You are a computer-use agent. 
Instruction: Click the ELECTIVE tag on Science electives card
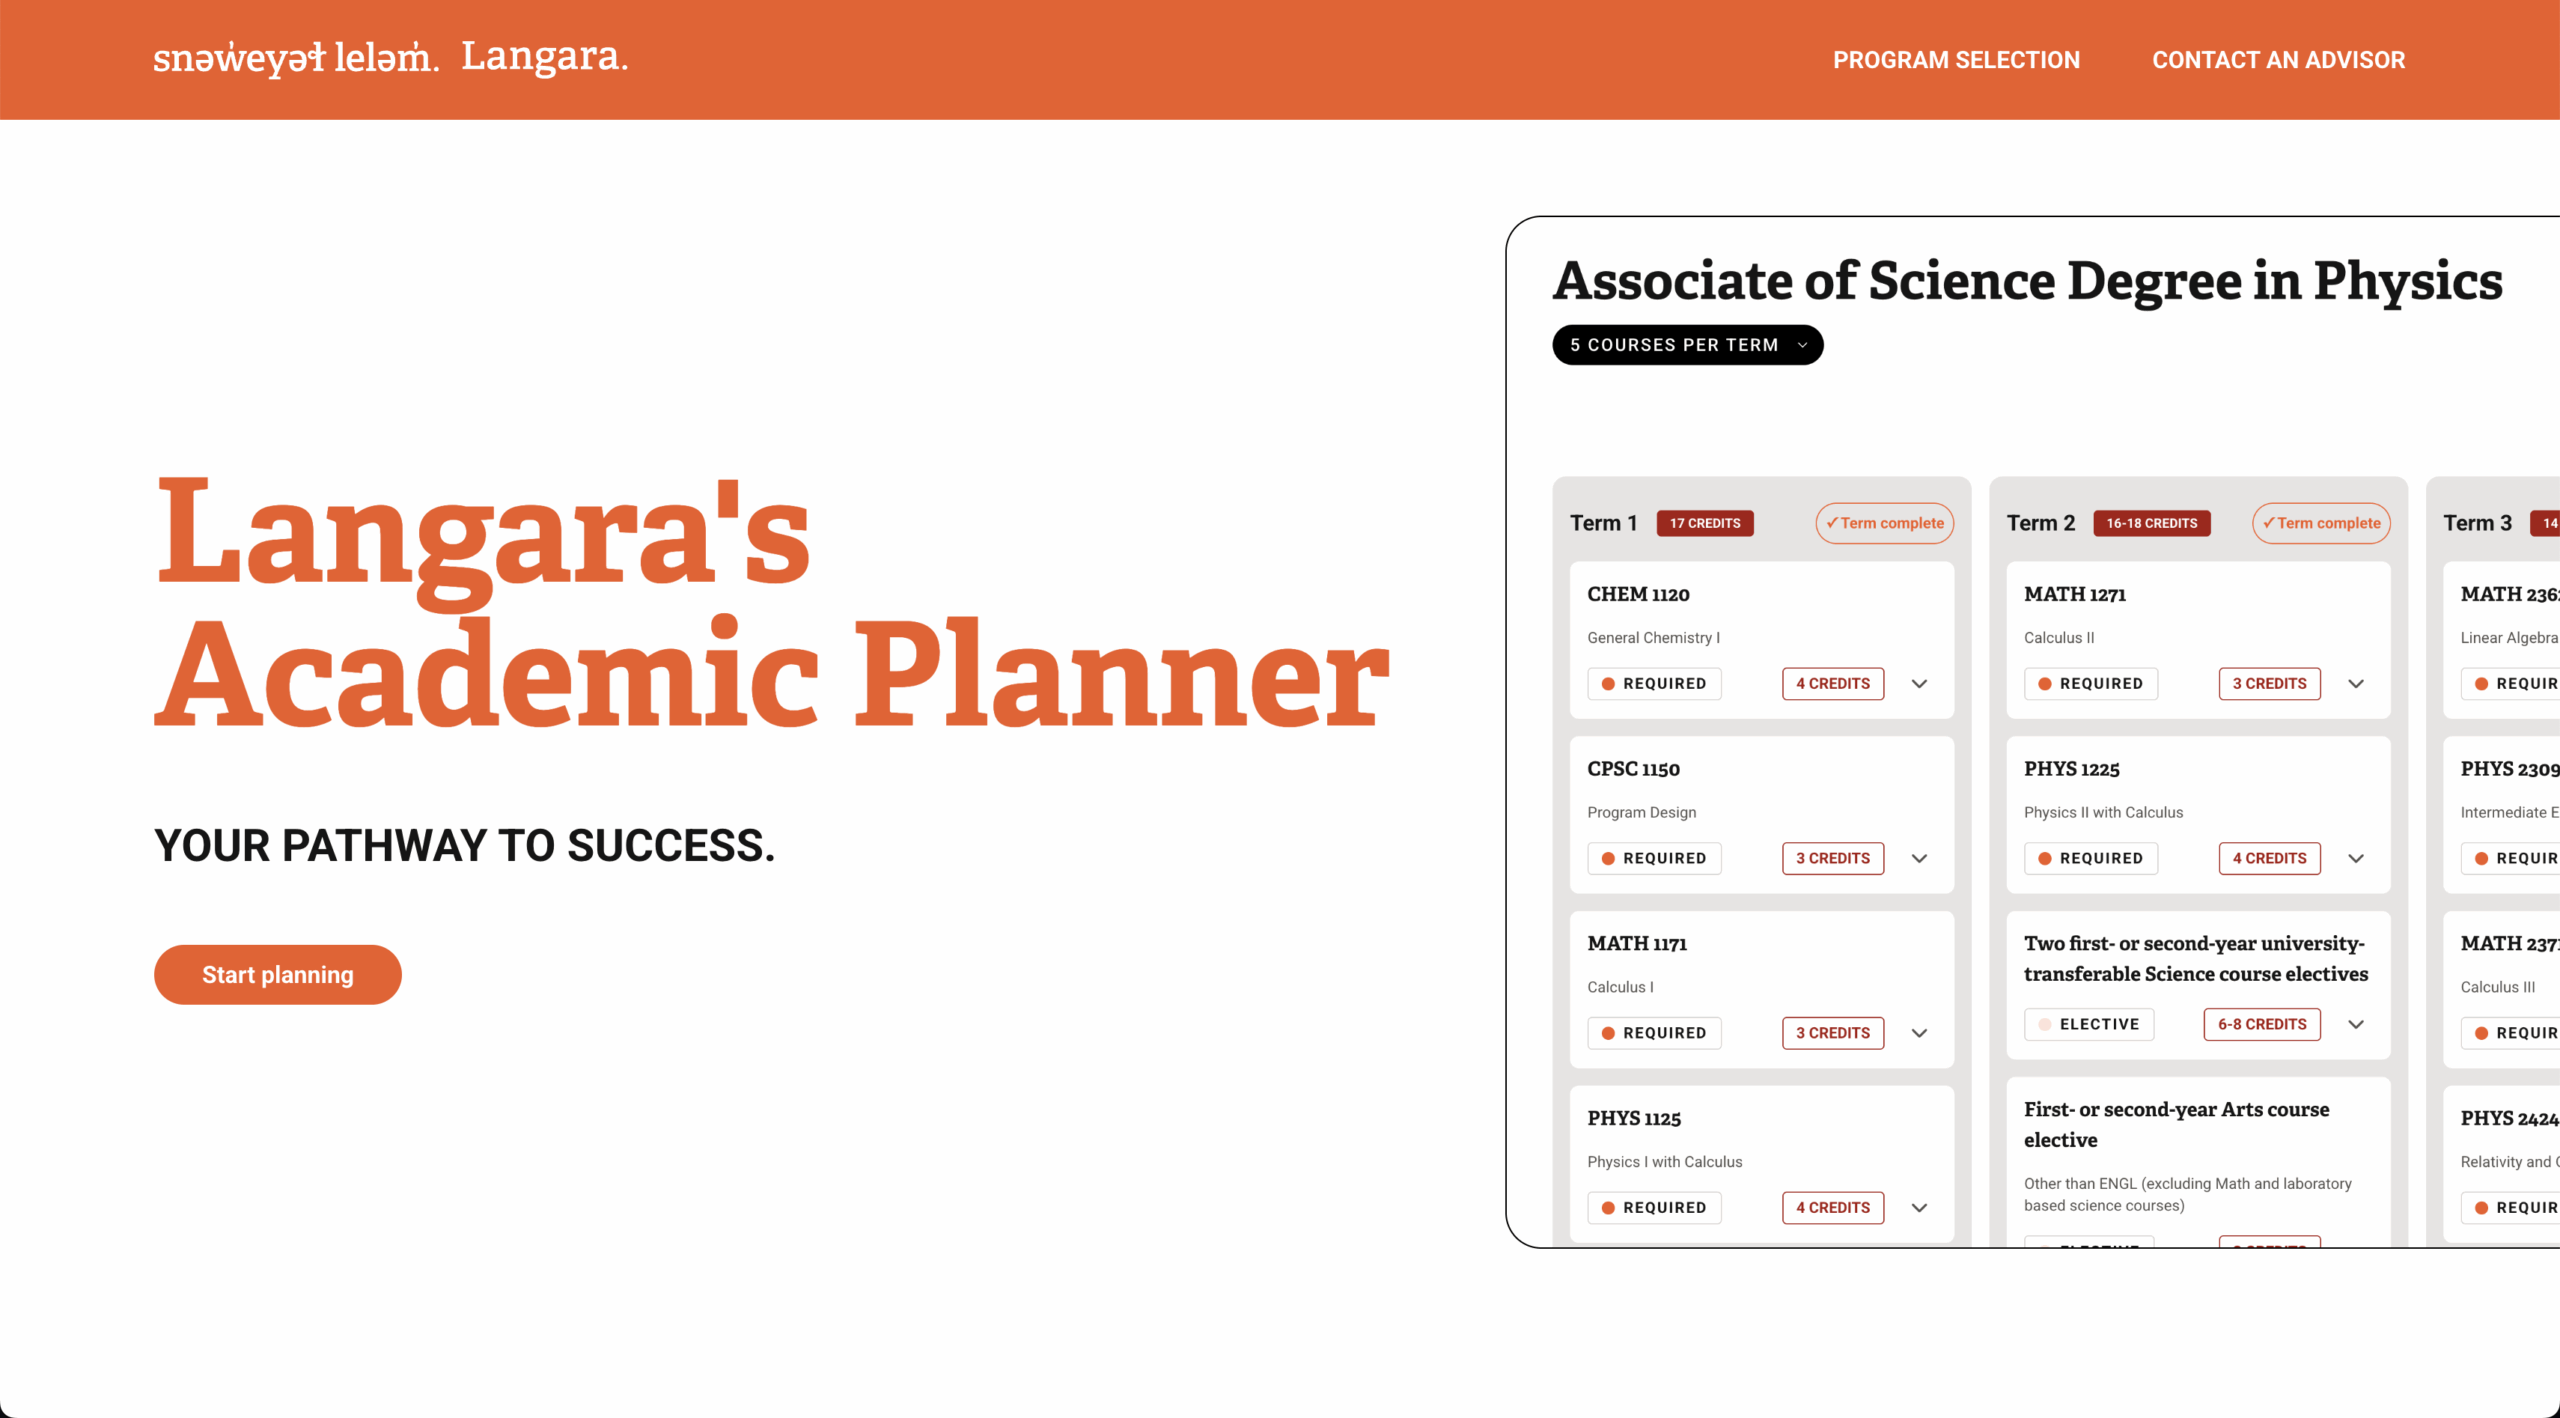point(2089,1024)
